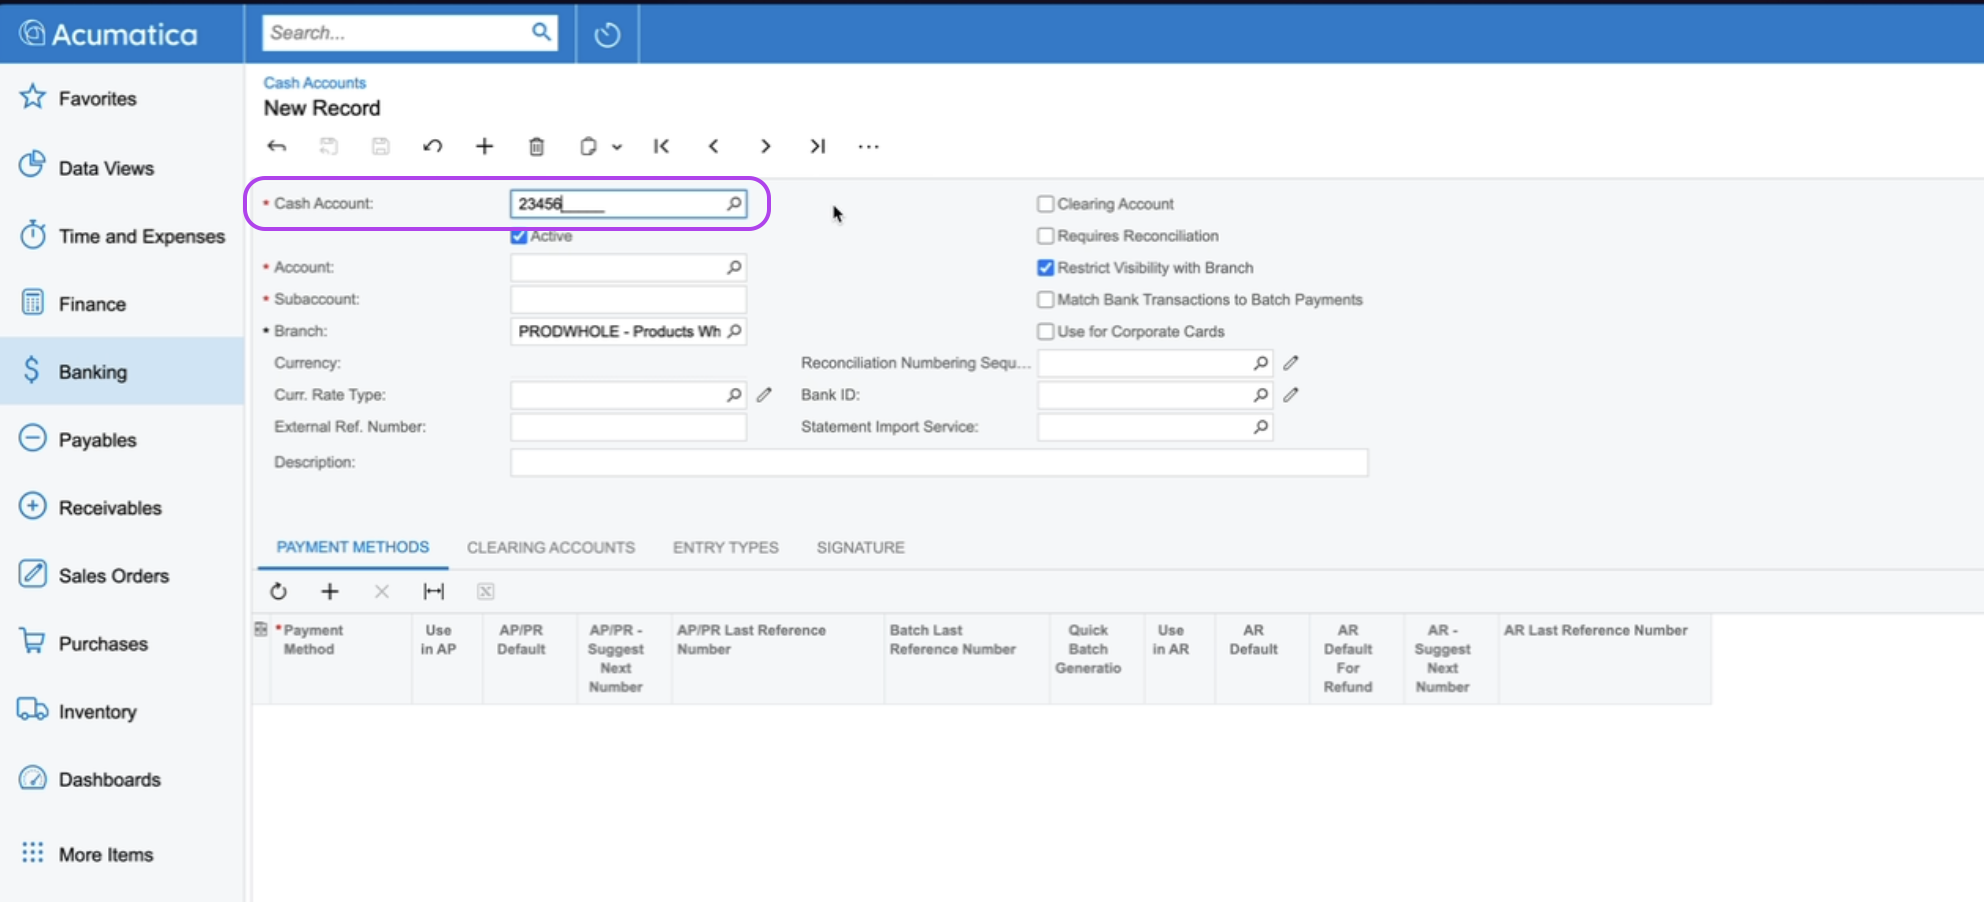Click the pencil icon next to Bank ID

point(1291,395)
